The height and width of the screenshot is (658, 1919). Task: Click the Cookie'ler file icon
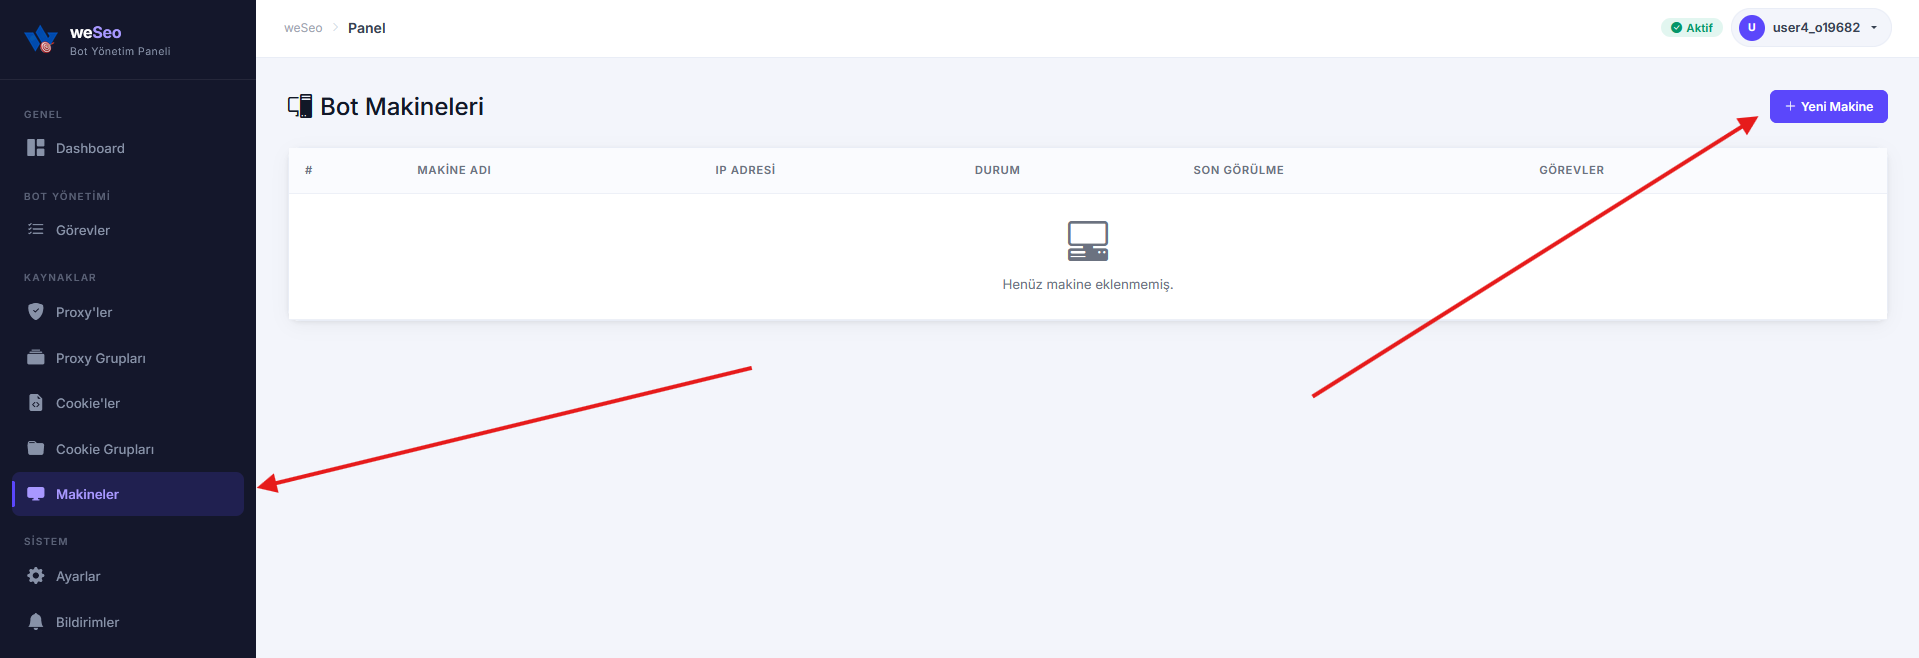[x=36, y=403]
